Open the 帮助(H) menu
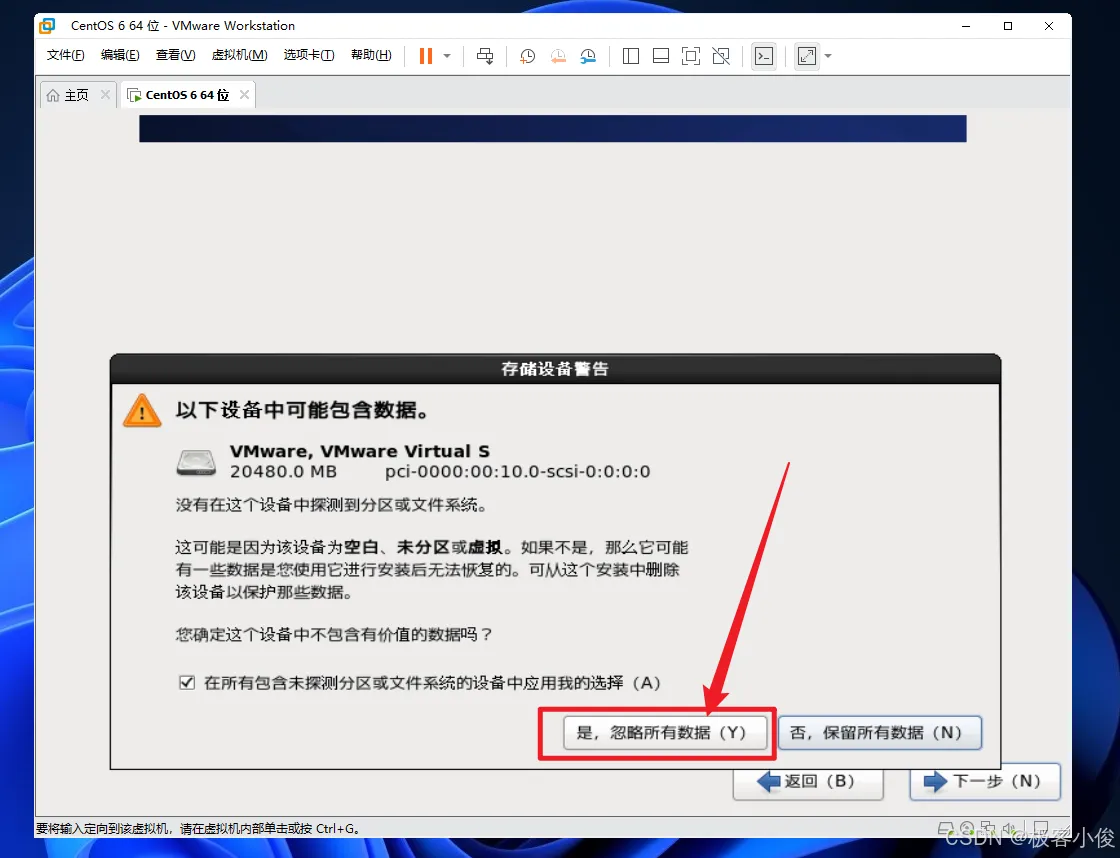The width and height of the screenshot is (1120, 858). pyautogui.click(x=371, y=55)
